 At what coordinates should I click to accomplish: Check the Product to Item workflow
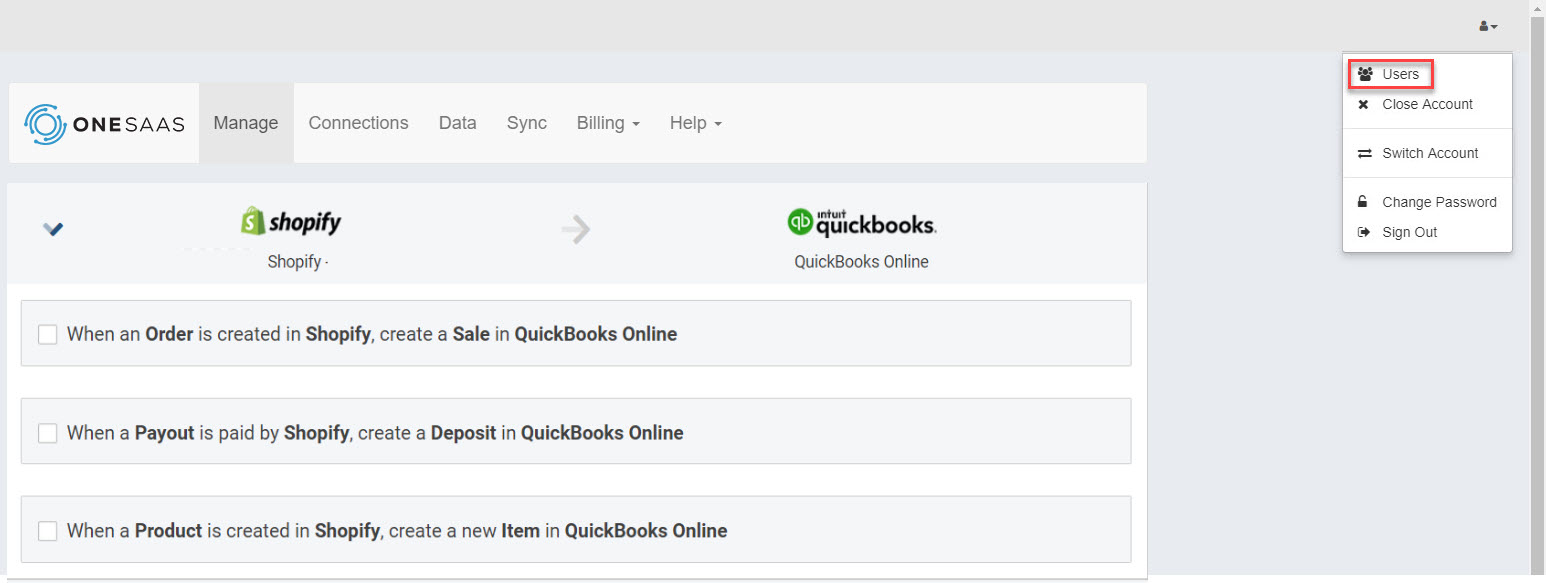(47, 531)
